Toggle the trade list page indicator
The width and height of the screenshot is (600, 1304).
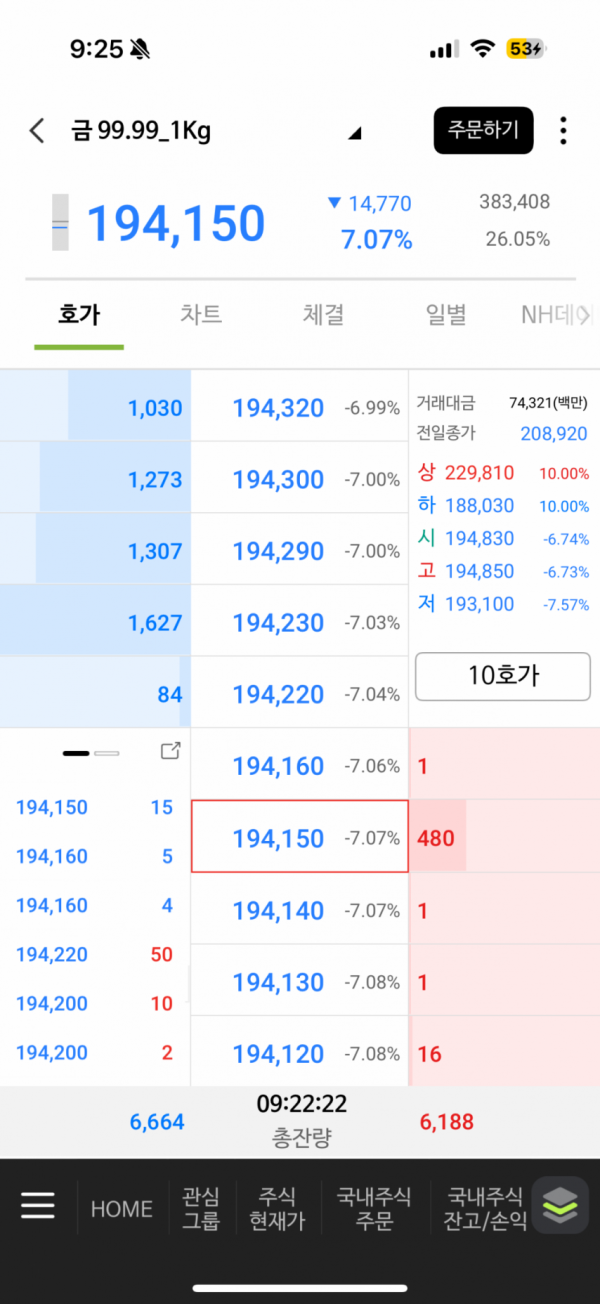point(91,752)
